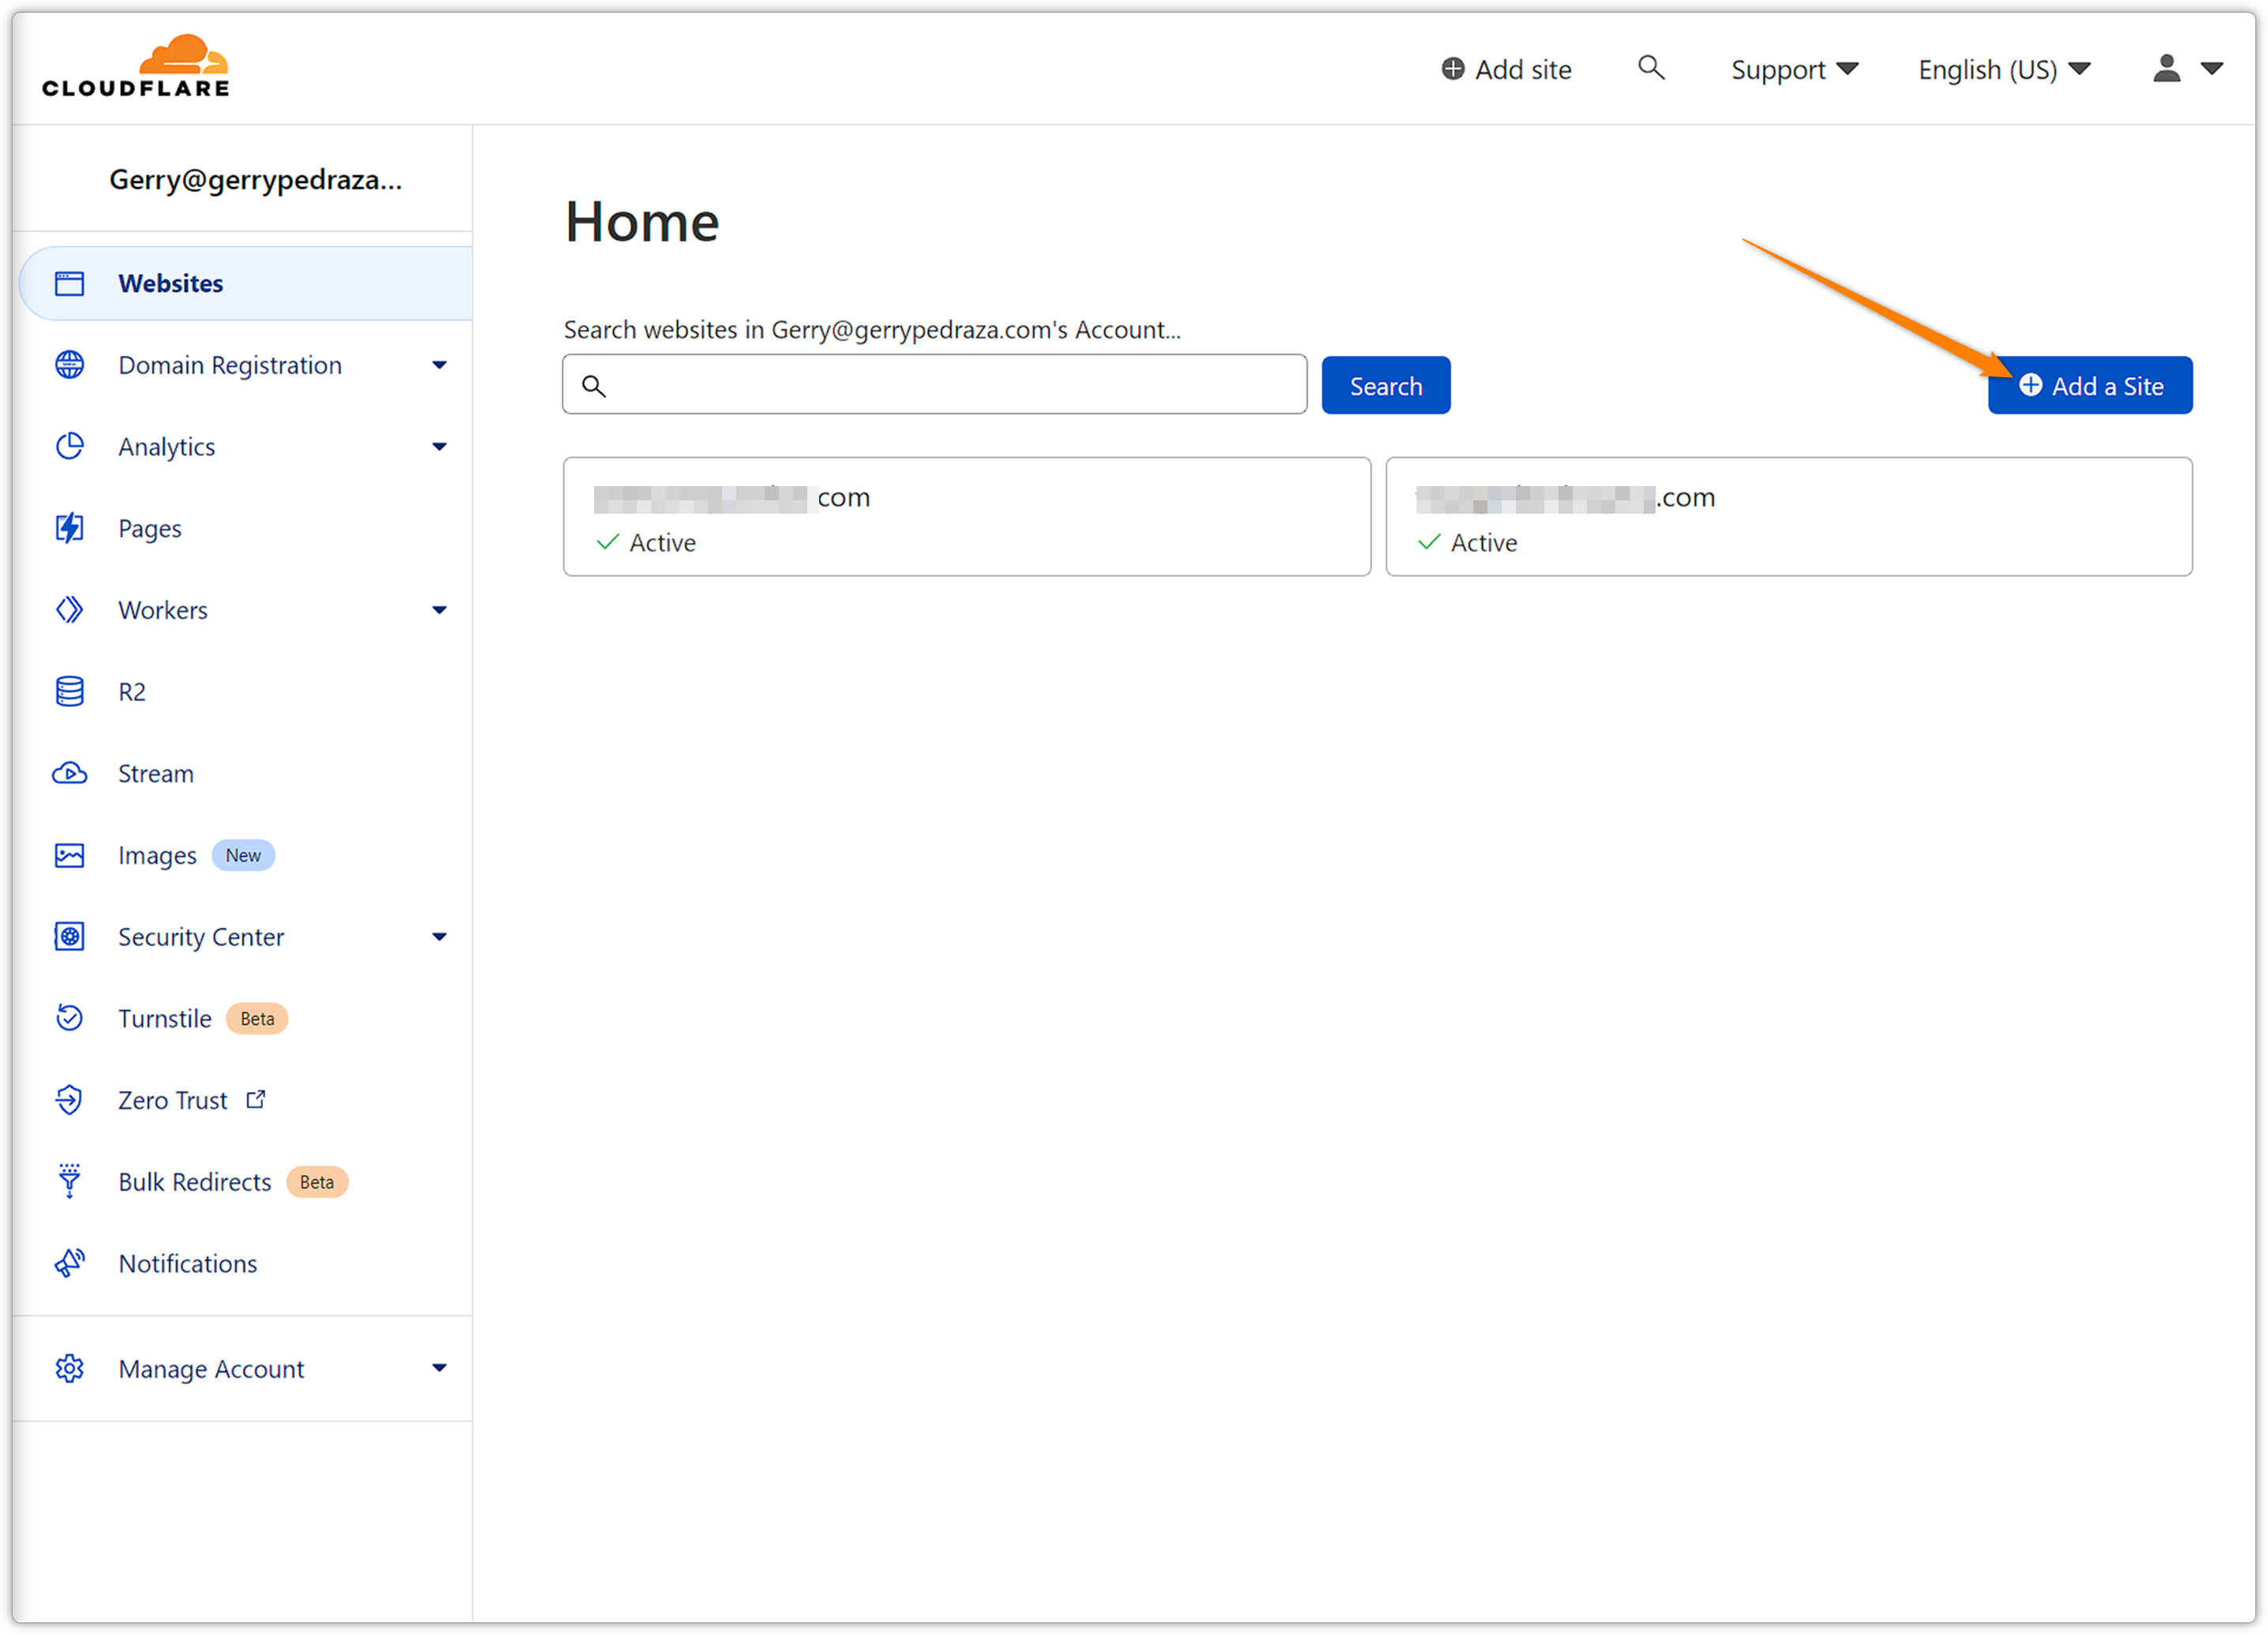This screenshot has height=1635, width=2268.
Task: Click the Zero Trust external link icon
Action: coord(256,1099)
